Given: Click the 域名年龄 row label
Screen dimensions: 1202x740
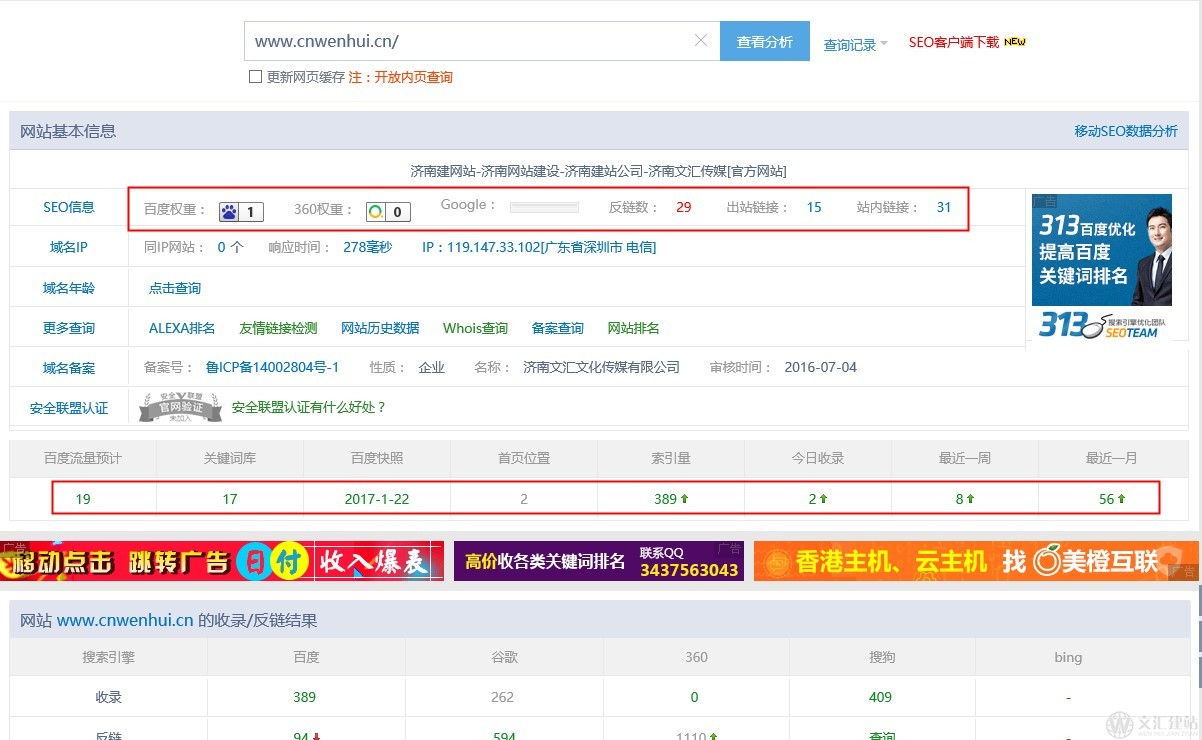Looking at the screenshot, I should pyautogui.click(x=69, y=288).
